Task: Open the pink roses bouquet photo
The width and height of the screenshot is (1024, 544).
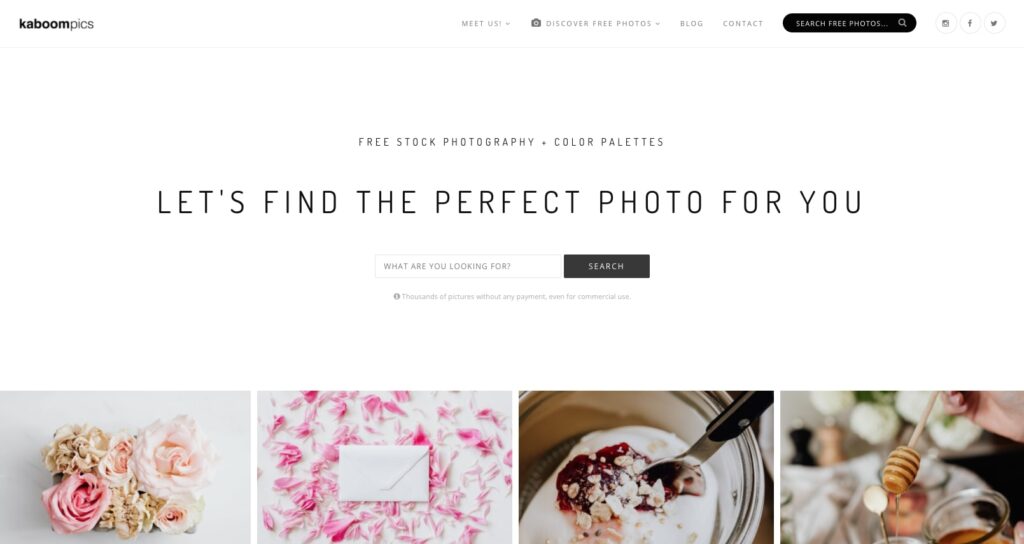Action: click(x=125, y=468)
